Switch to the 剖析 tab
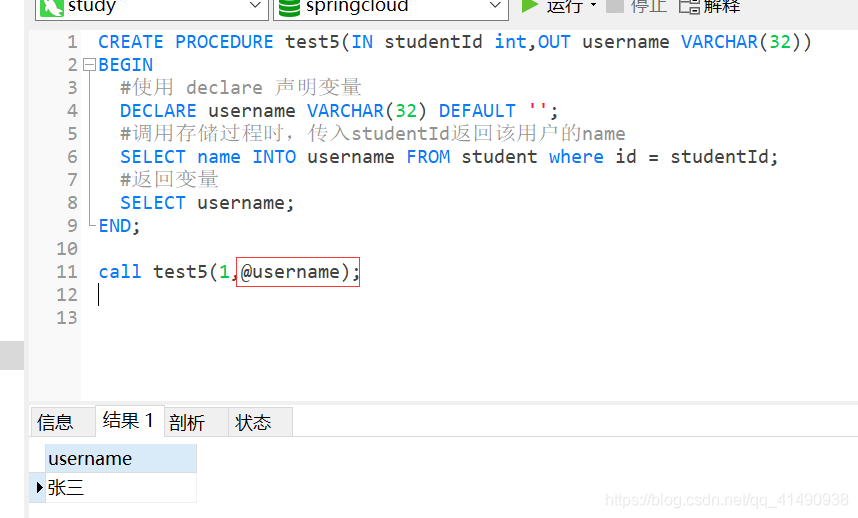Image resolution: width=858 pixels, height=518 pixels. [196, 422]
